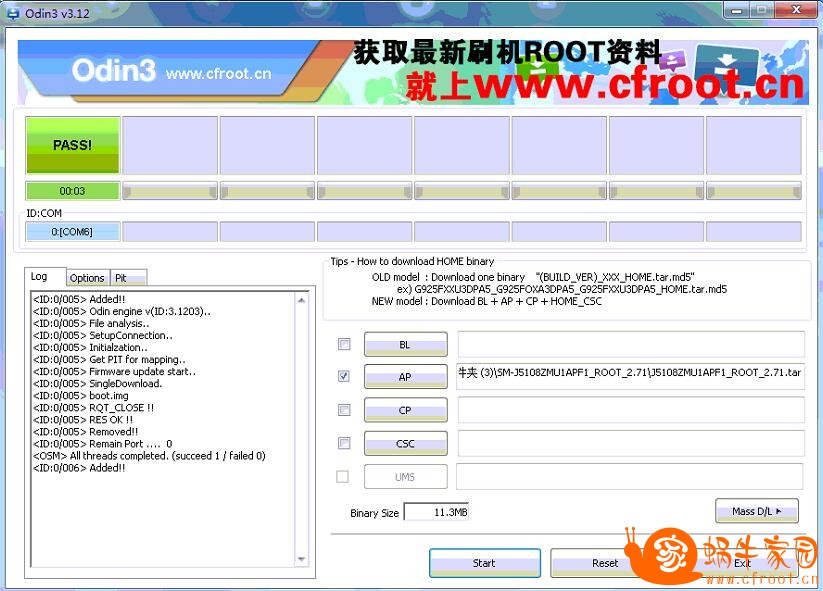Select log line 'All threads completed'
This screenshot has height=591, width=823.
click(x=149, y=456)
